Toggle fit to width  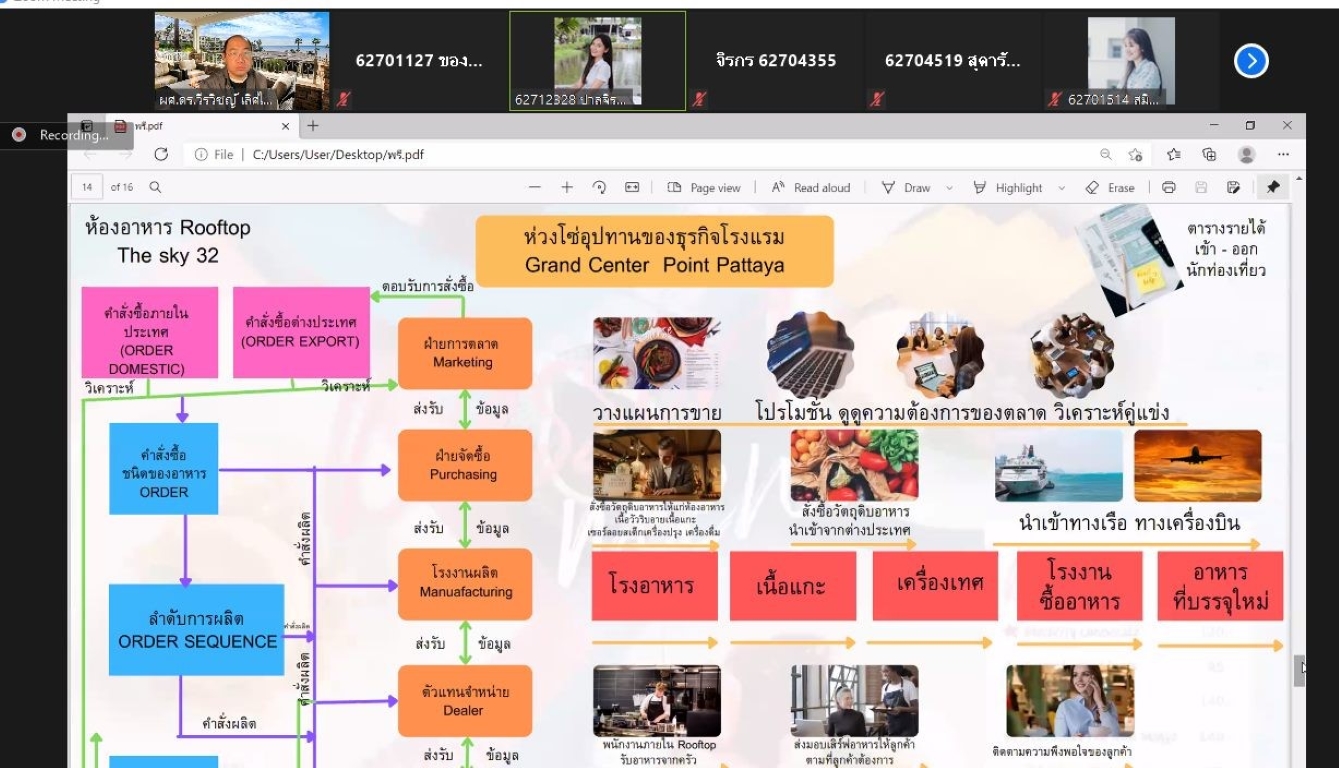(632, 187)
